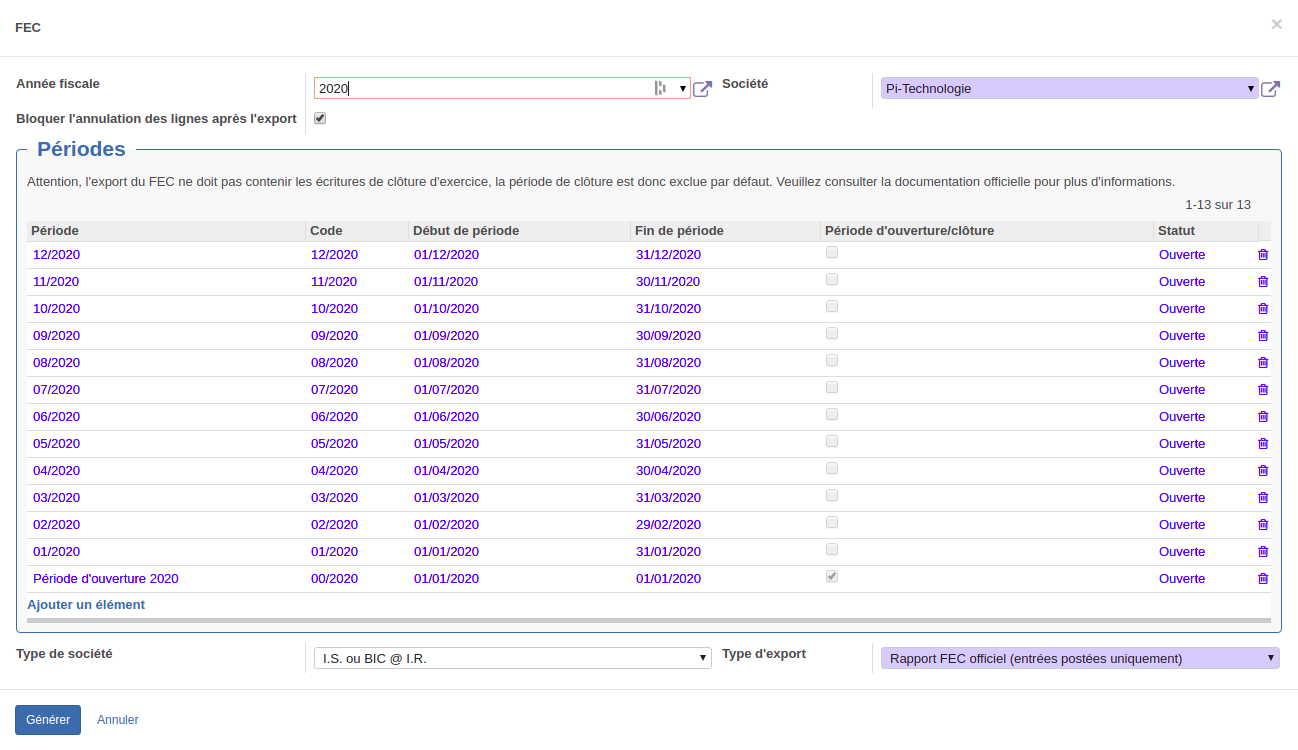The height and width of the screenshot is (750, 1298).
Task: Toggle opening/closing checkbox for period 09/2020
Action: click(832, 334)
